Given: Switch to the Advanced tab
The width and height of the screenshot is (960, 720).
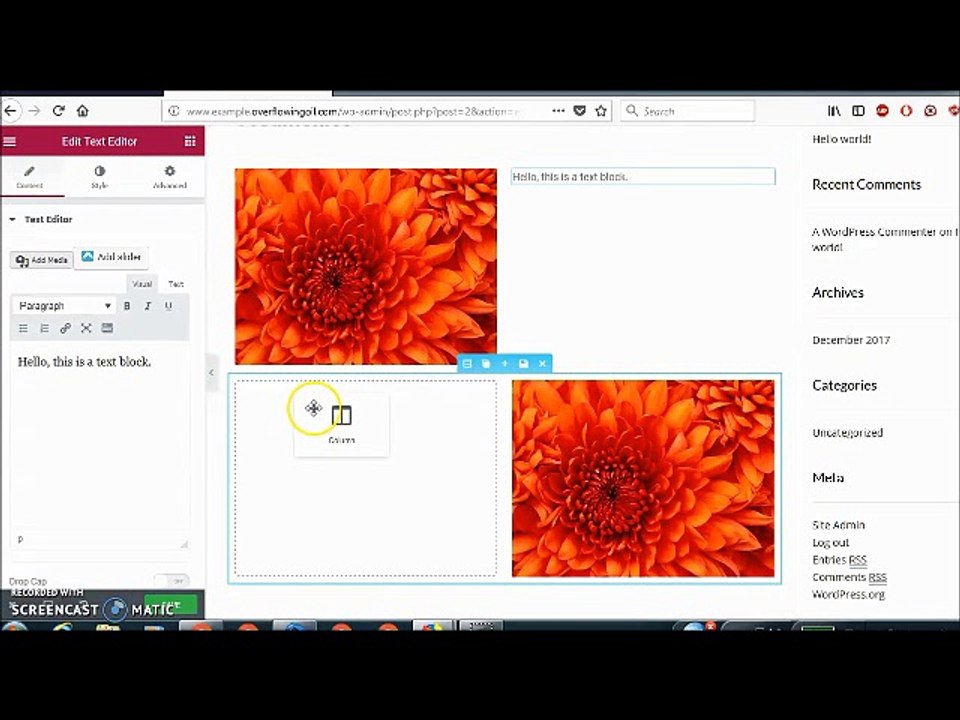Looking at the screenshot, I should pos(170,177).
